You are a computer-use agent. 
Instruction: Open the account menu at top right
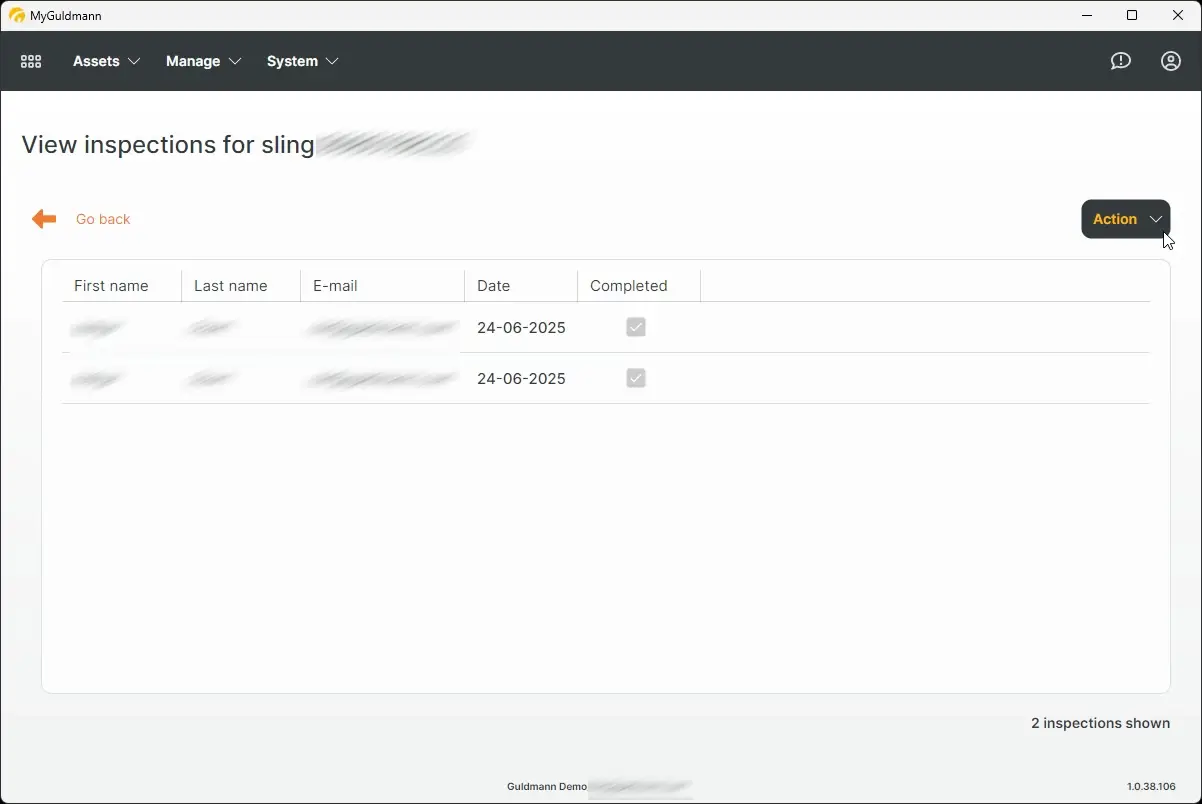coord(1170,61)
